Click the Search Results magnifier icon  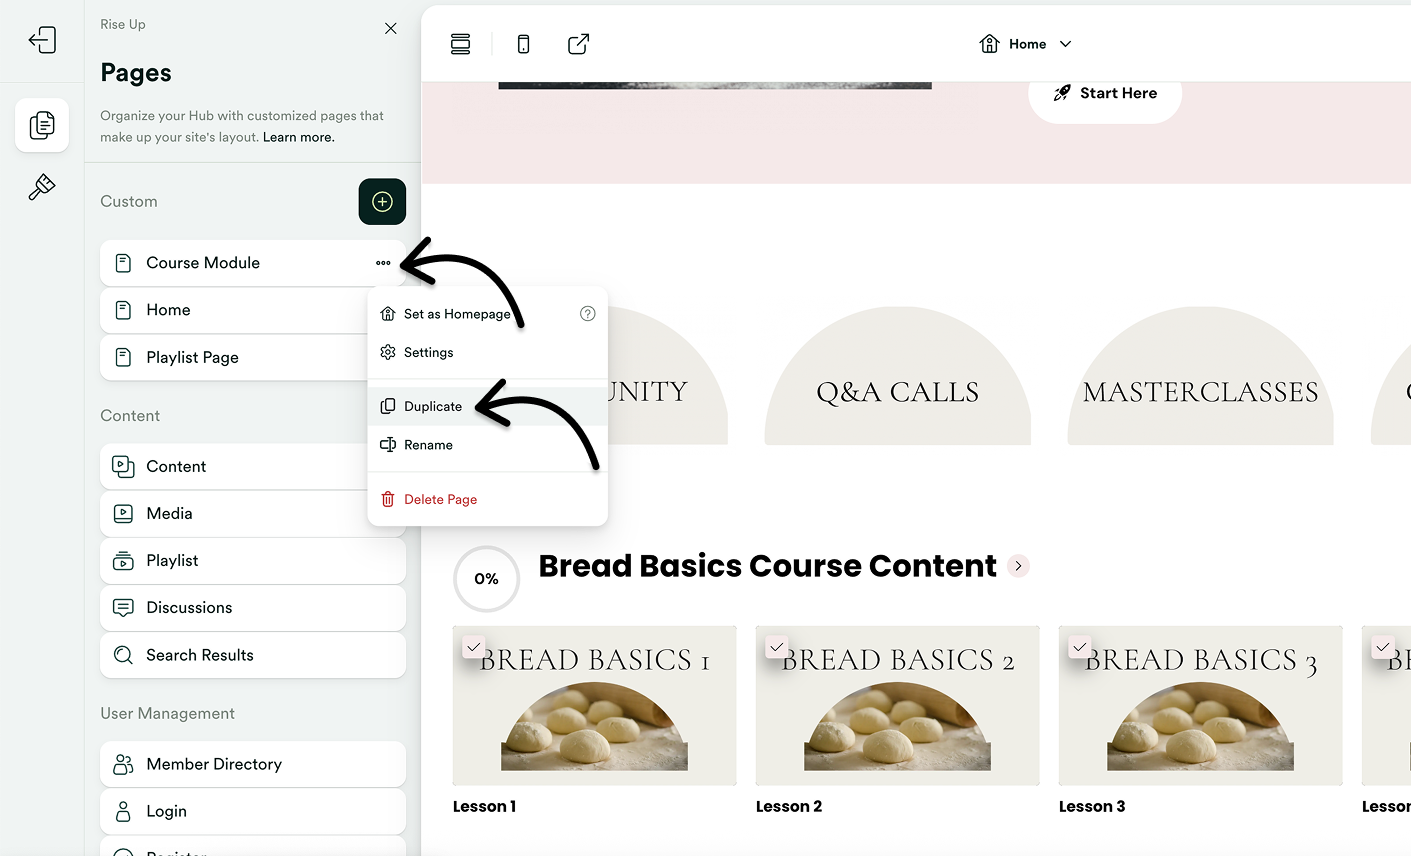click(121, 655)
